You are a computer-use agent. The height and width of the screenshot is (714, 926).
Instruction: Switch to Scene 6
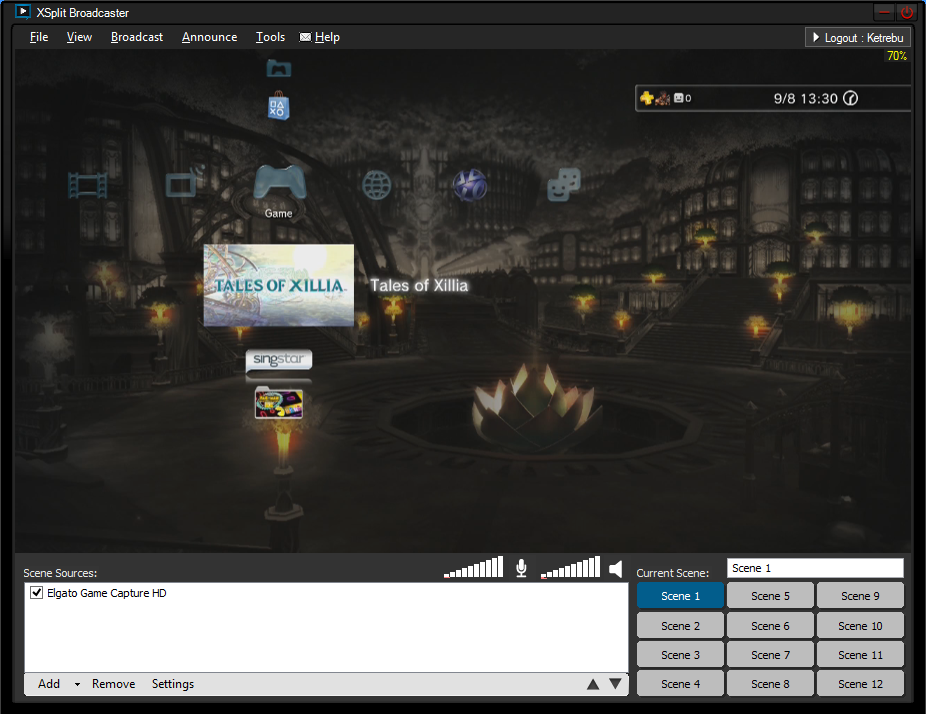[x=770, y=625]
